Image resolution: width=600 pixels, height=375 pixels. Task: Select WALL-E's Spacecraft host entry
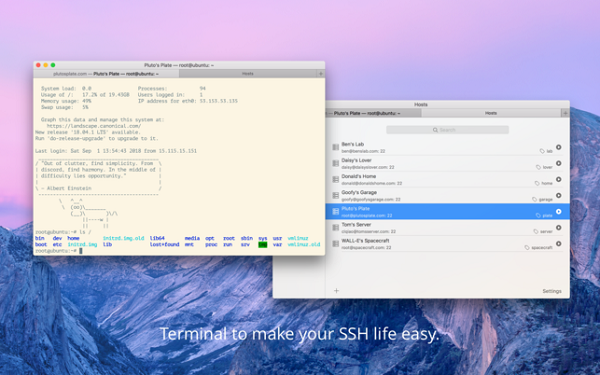click(x=447, y=244)
